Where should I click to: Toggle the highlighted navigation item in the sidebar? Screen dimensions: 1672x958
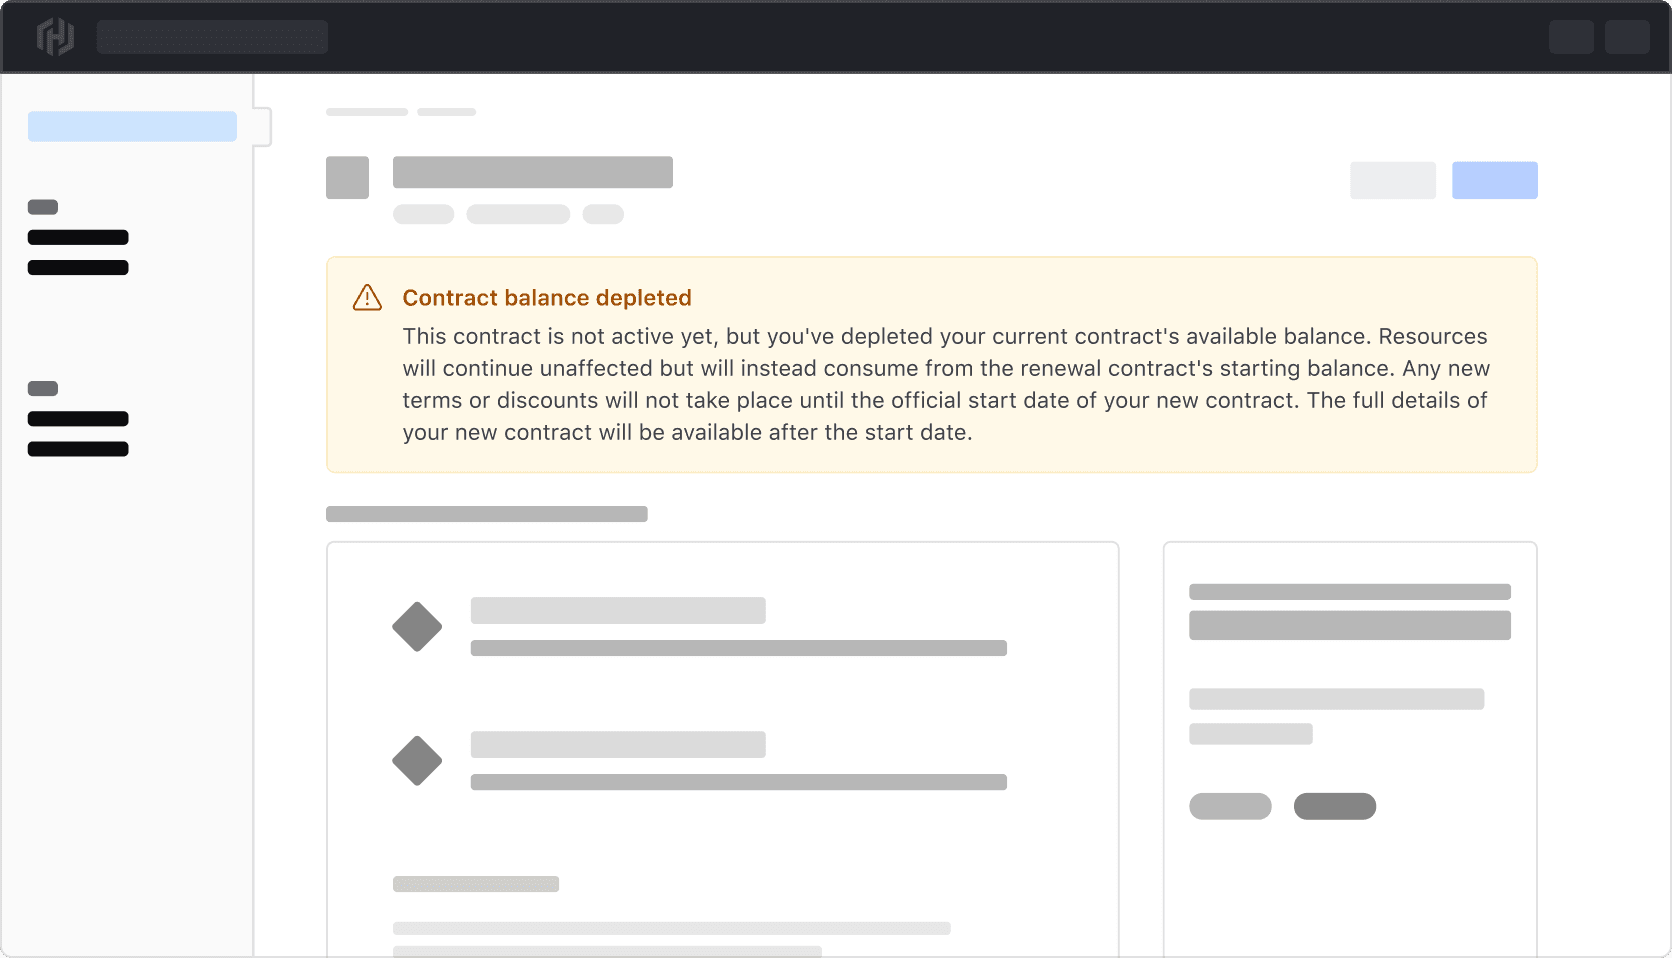(132, 126)
